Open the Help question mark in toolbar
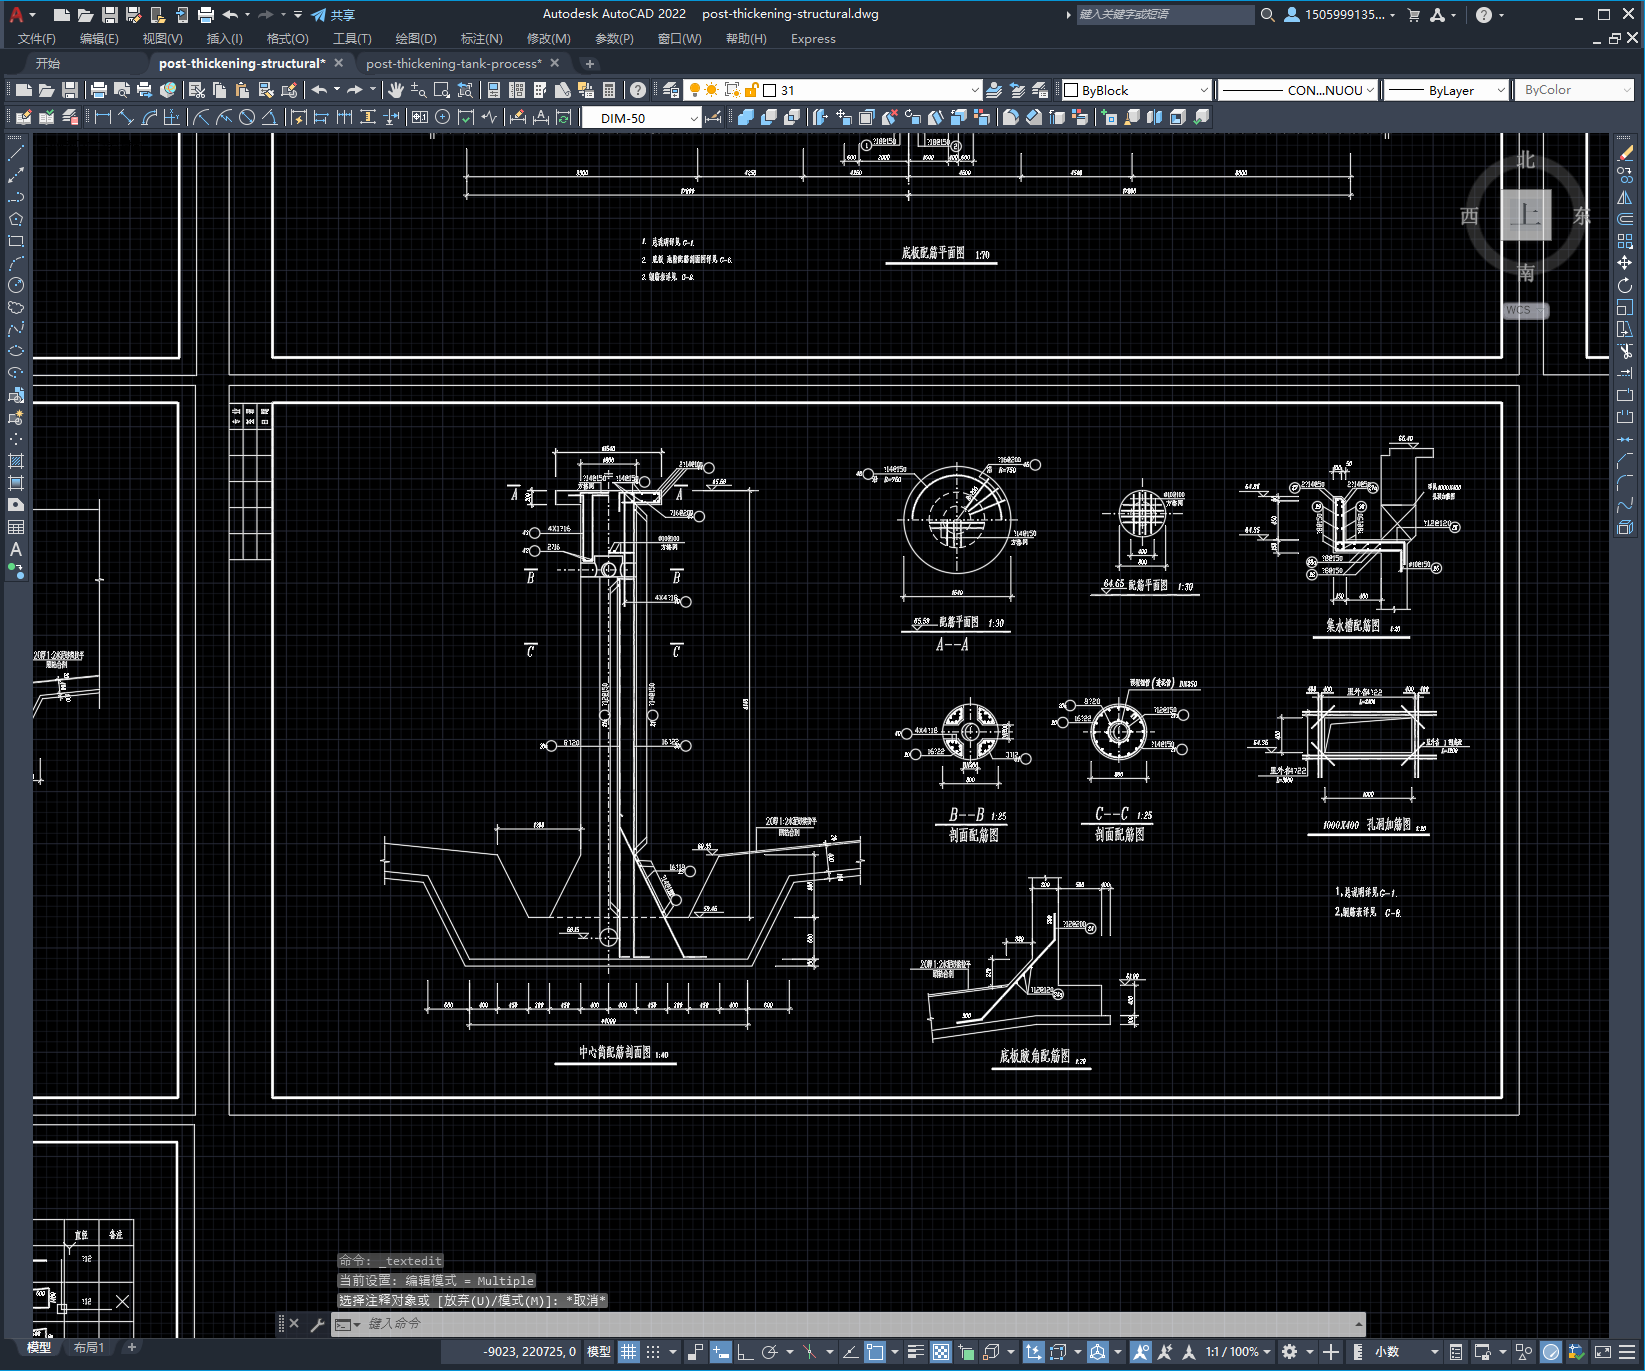1645x1371 pixels. coord(638,90)
